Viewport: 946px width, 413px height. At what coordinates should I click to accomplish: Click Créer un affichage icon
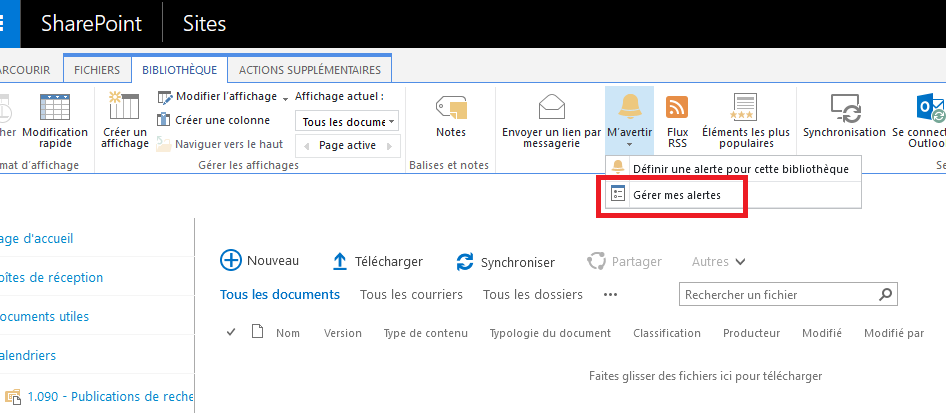pyautogui.click(x=124, y=108)
